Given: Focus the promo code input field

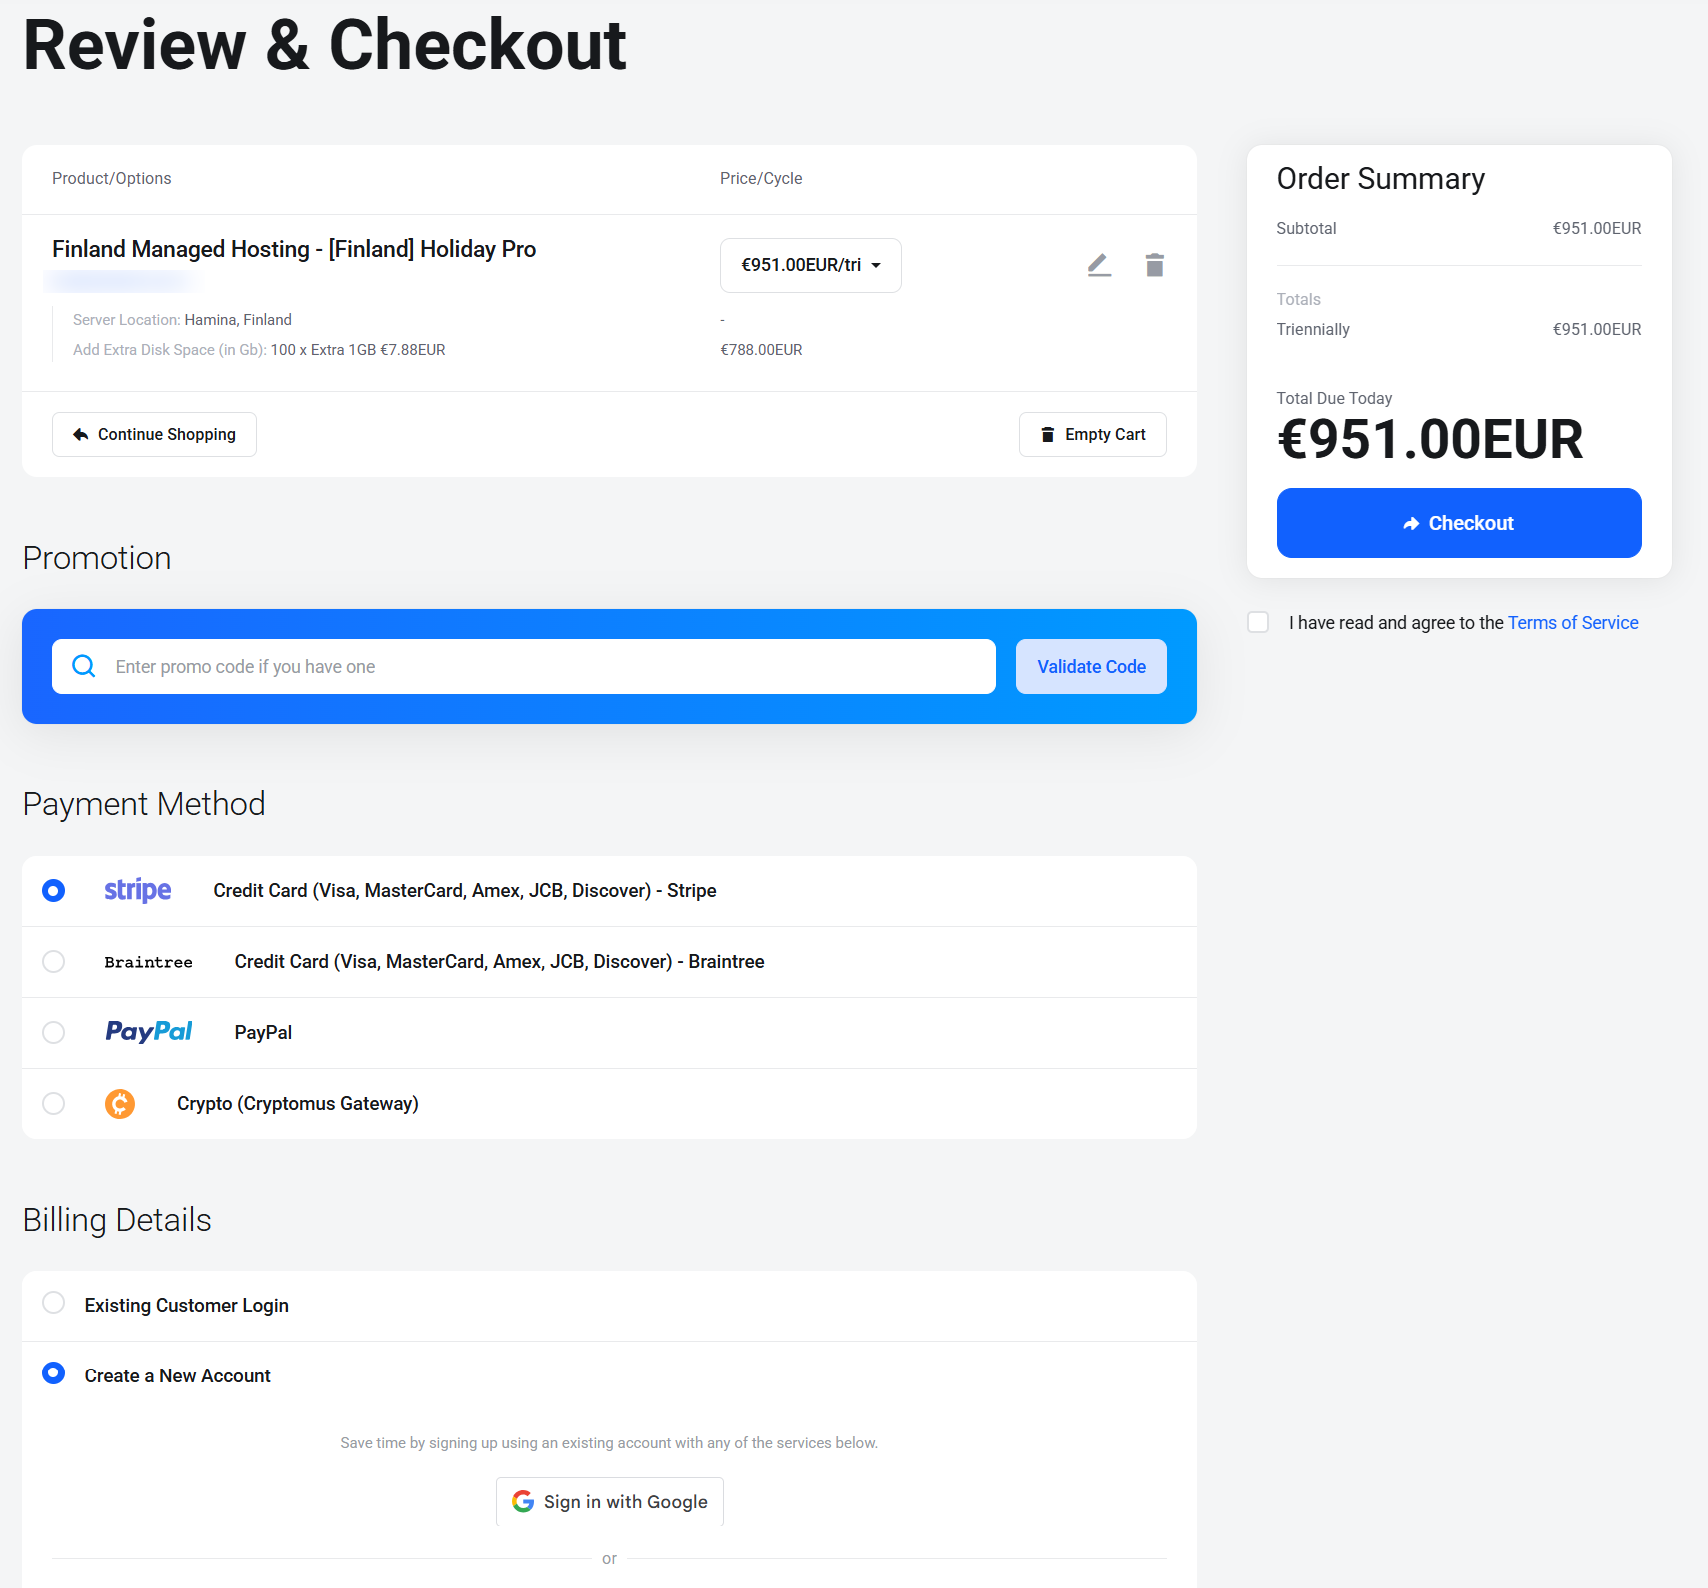Looking at the screenshot, I should point(524,666).
